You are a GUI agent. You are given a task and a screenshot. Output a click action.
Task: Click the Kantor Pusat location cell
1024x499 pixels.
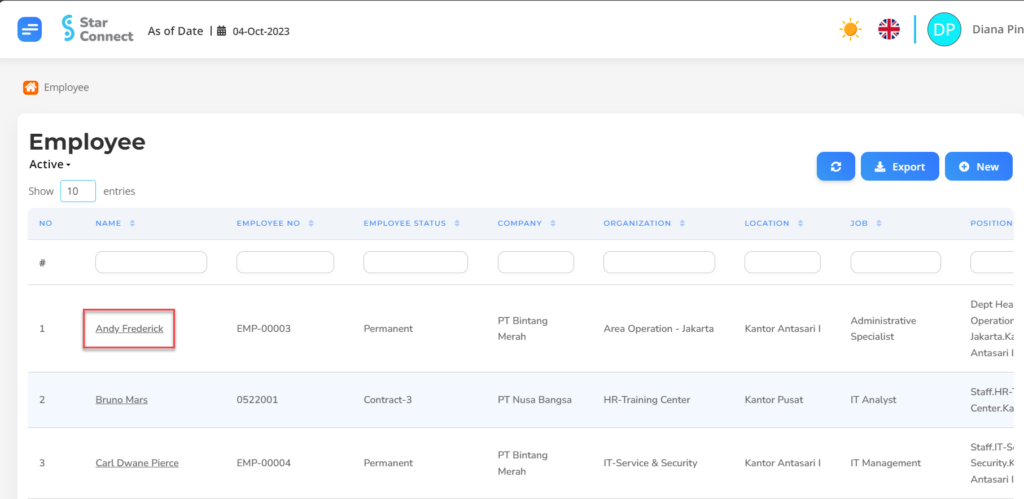(x=774, y=400)
